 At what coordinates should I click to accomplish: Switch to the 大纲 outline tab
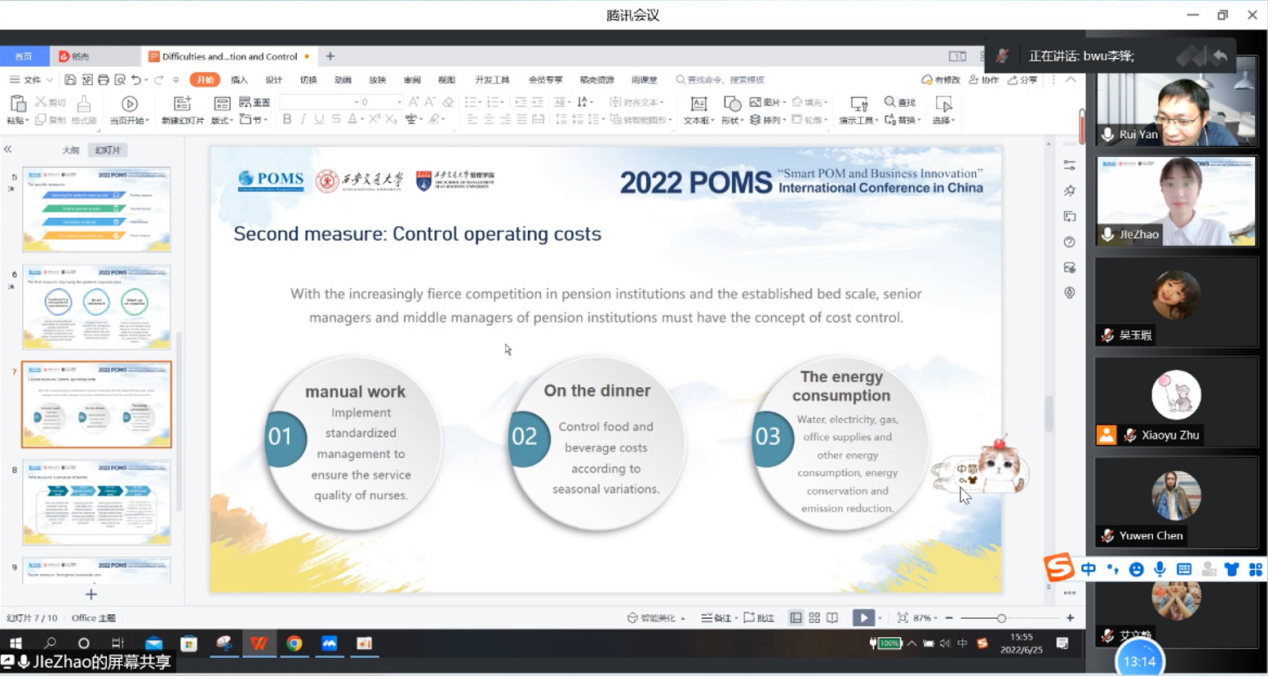coord(70,150)
